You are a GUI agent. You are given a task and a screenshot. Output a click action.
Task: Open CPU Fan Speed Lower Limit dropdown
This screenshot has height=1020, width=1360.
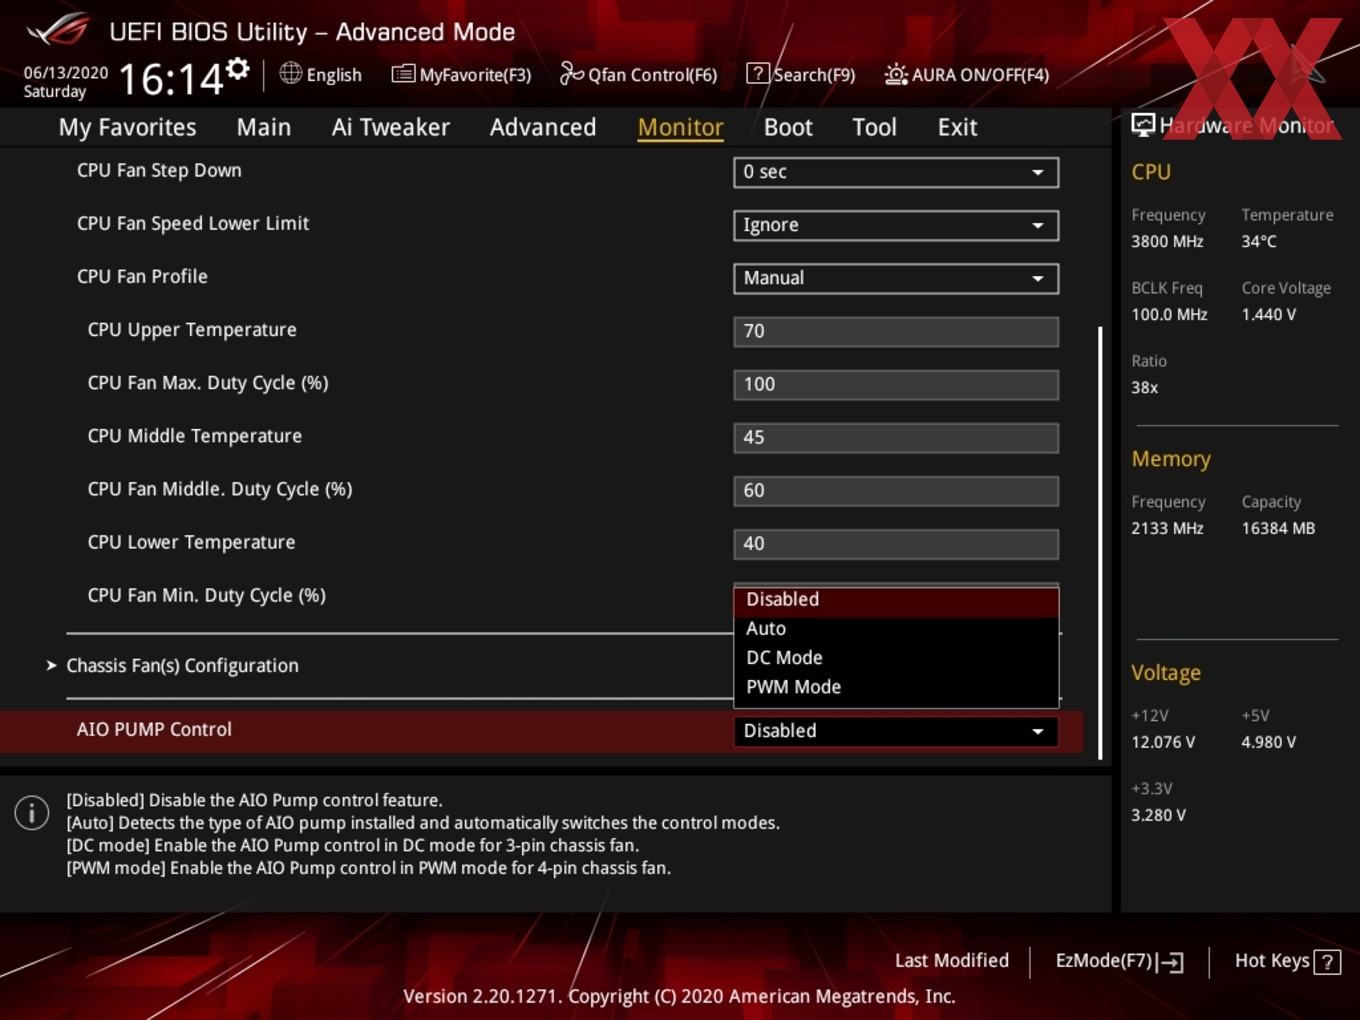tap(896, 225)
